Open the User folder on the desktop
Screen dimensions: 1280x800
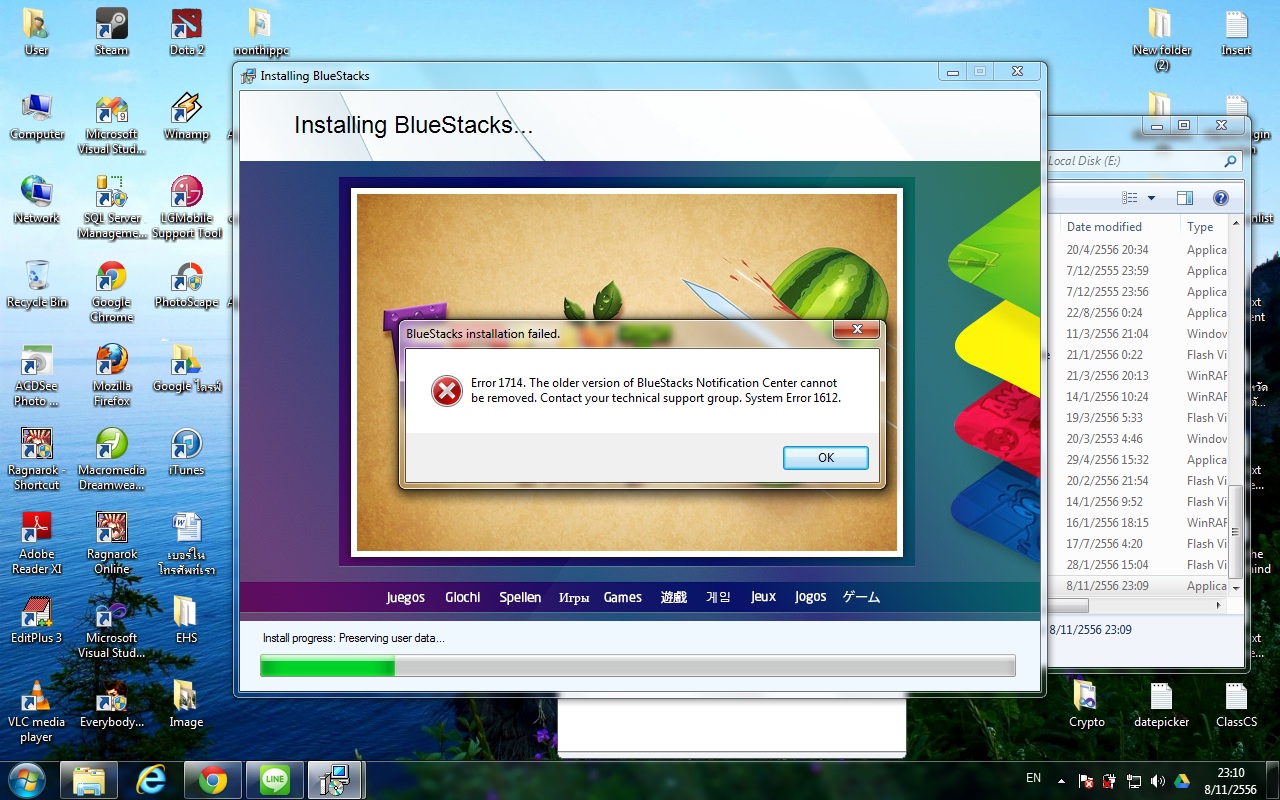[x=36, y=32]
